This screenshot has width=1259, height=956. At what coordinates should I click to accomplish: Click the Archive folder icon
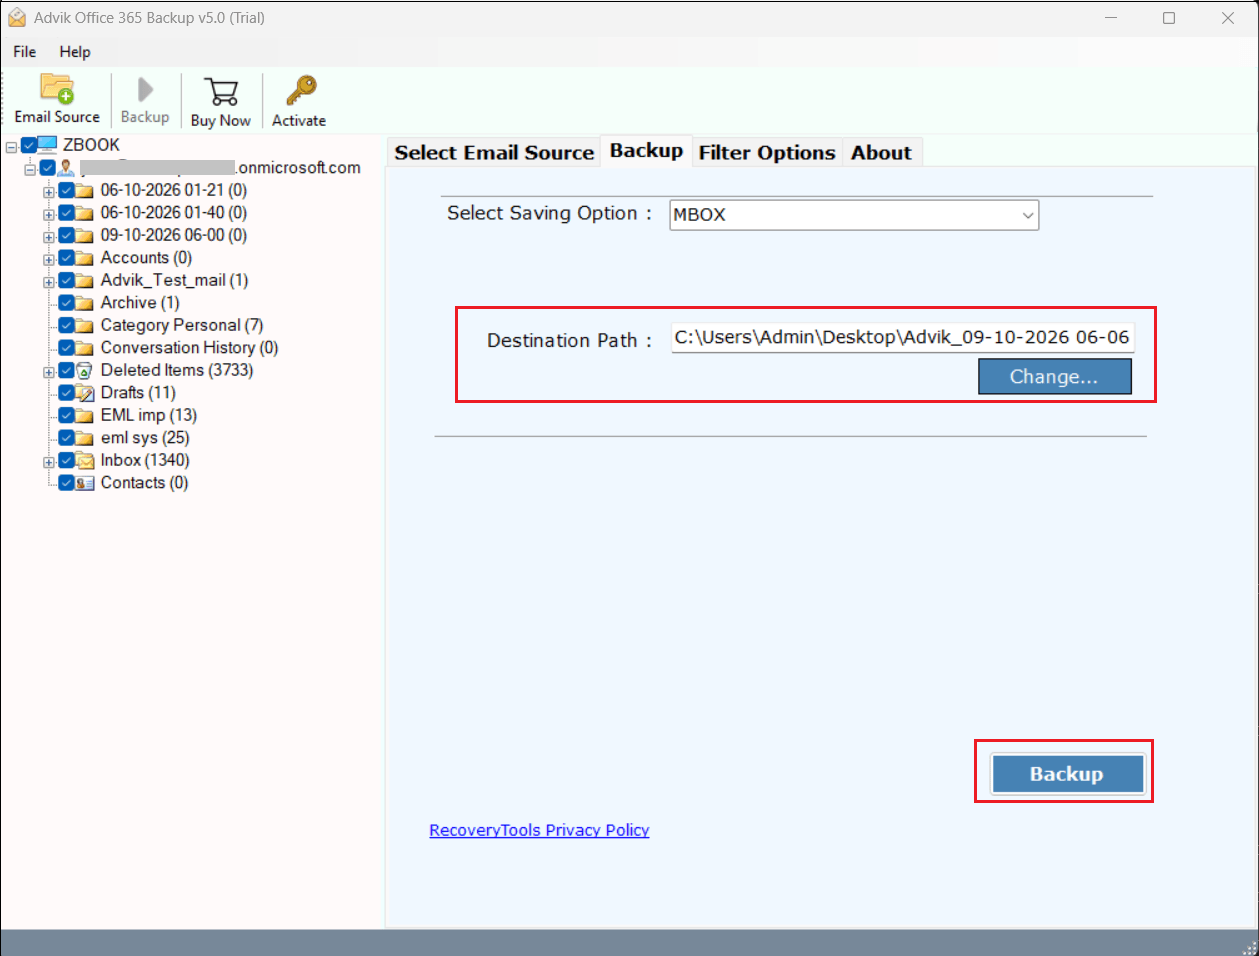84,303
